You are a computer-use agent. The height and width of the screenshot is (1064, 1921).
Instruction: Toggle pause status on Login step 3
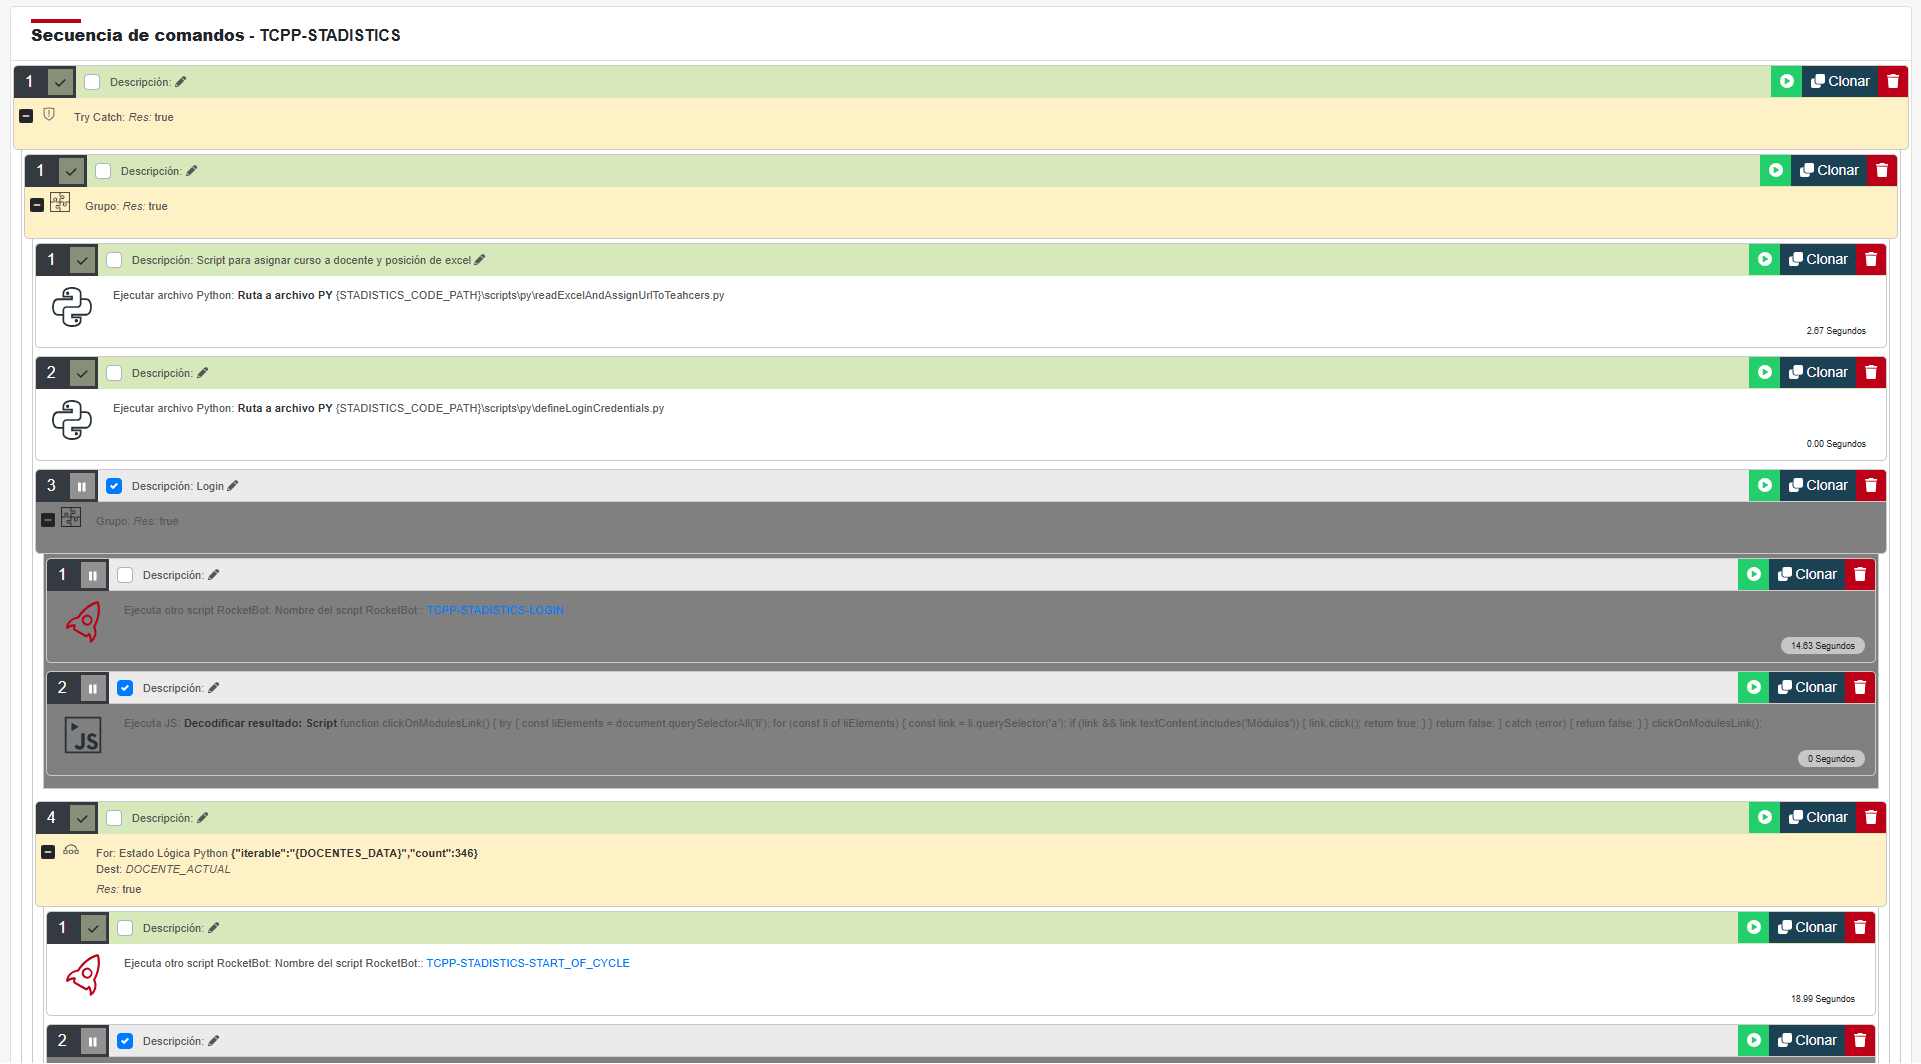click(82, 486)
